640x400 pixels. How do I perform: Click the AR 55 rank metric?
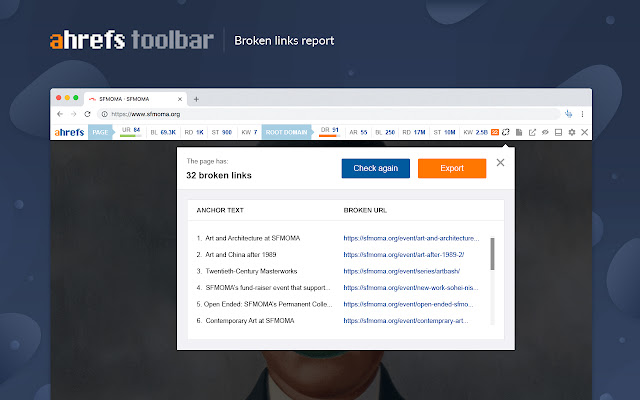pyautogui.click(x=358, y=132)
